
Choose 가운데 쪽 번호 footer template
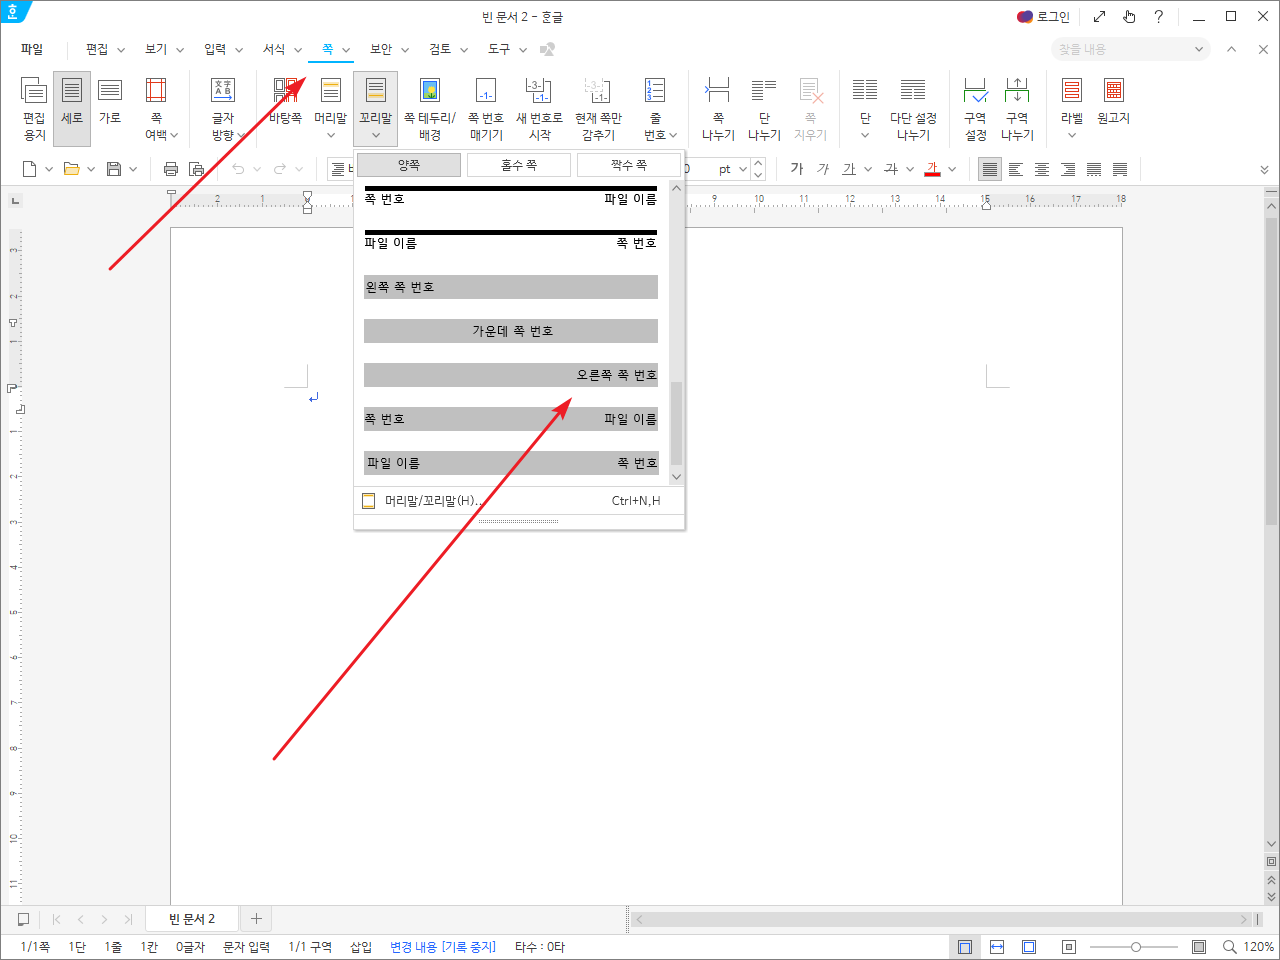tap(511, 331)
